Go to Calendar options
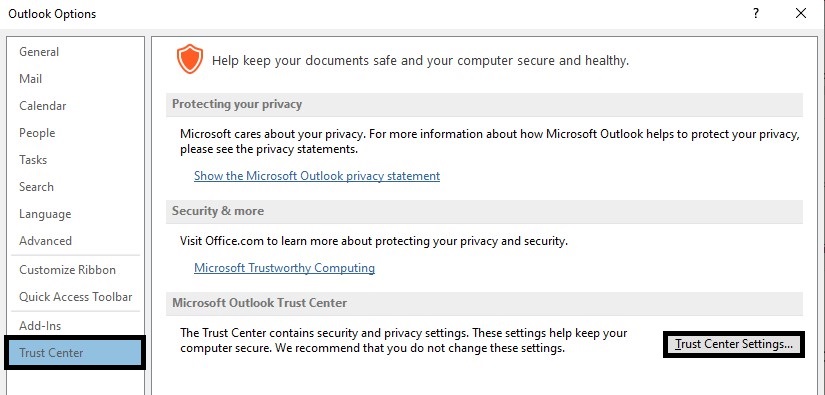 pos(43,106)
